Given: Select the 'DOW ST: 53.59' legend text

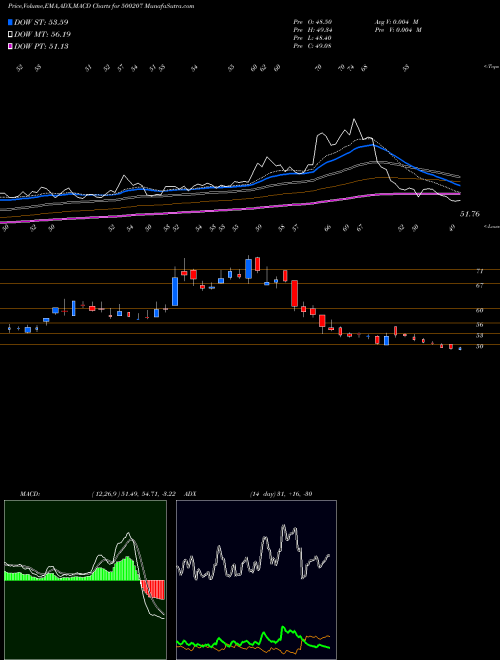Looking at the screenshot, I should (x=41, y=22).
